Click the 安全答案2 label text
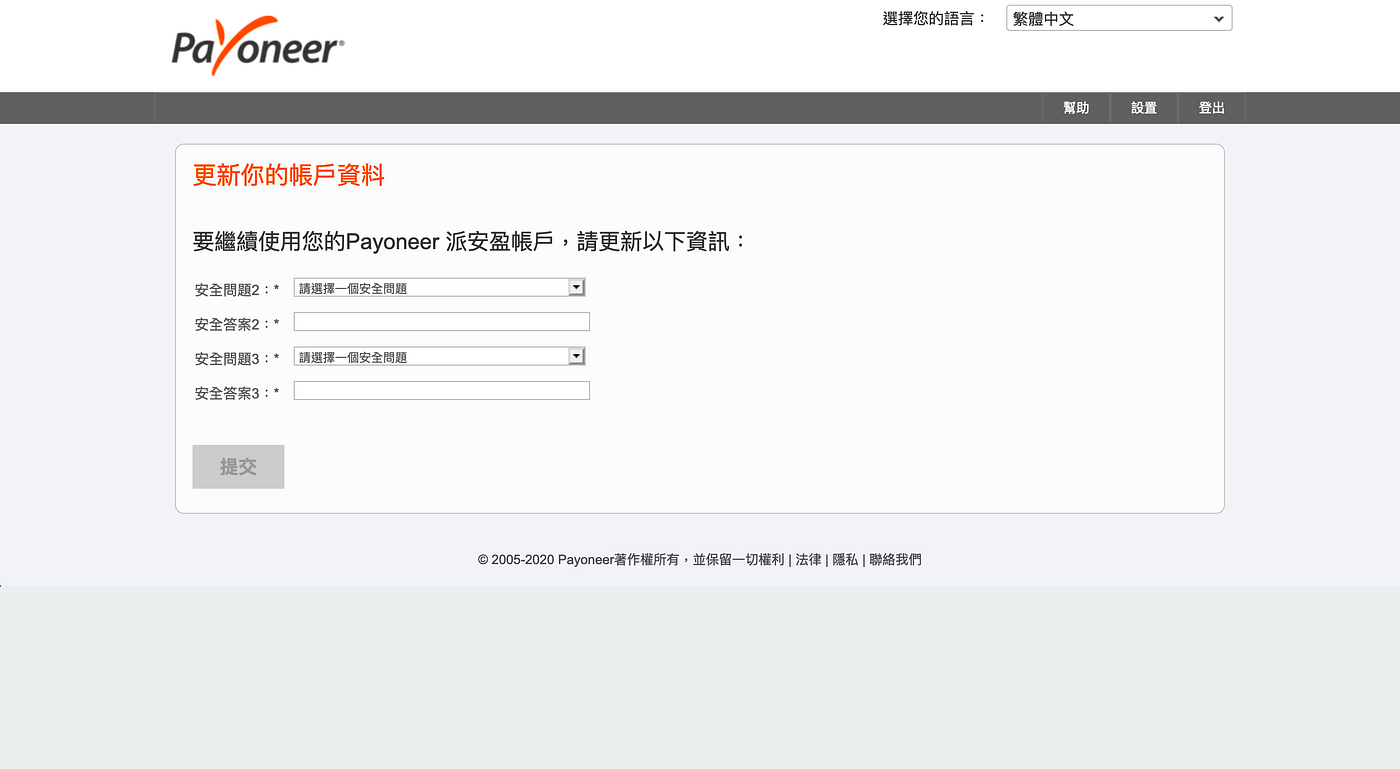The image size is (1400, 769). pyautogui.click(x=237, y=325)
